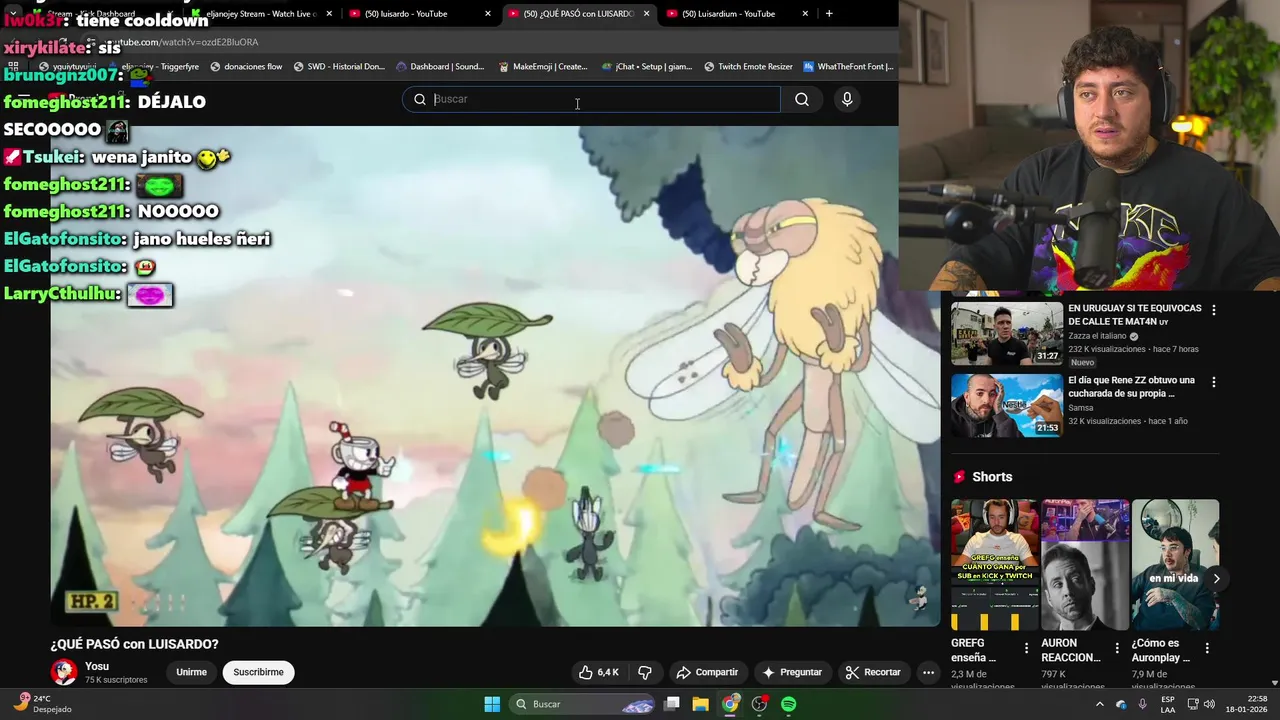
Task: Open 'Twitch Emote Resizer' bookmark
Action: (748, 67)
